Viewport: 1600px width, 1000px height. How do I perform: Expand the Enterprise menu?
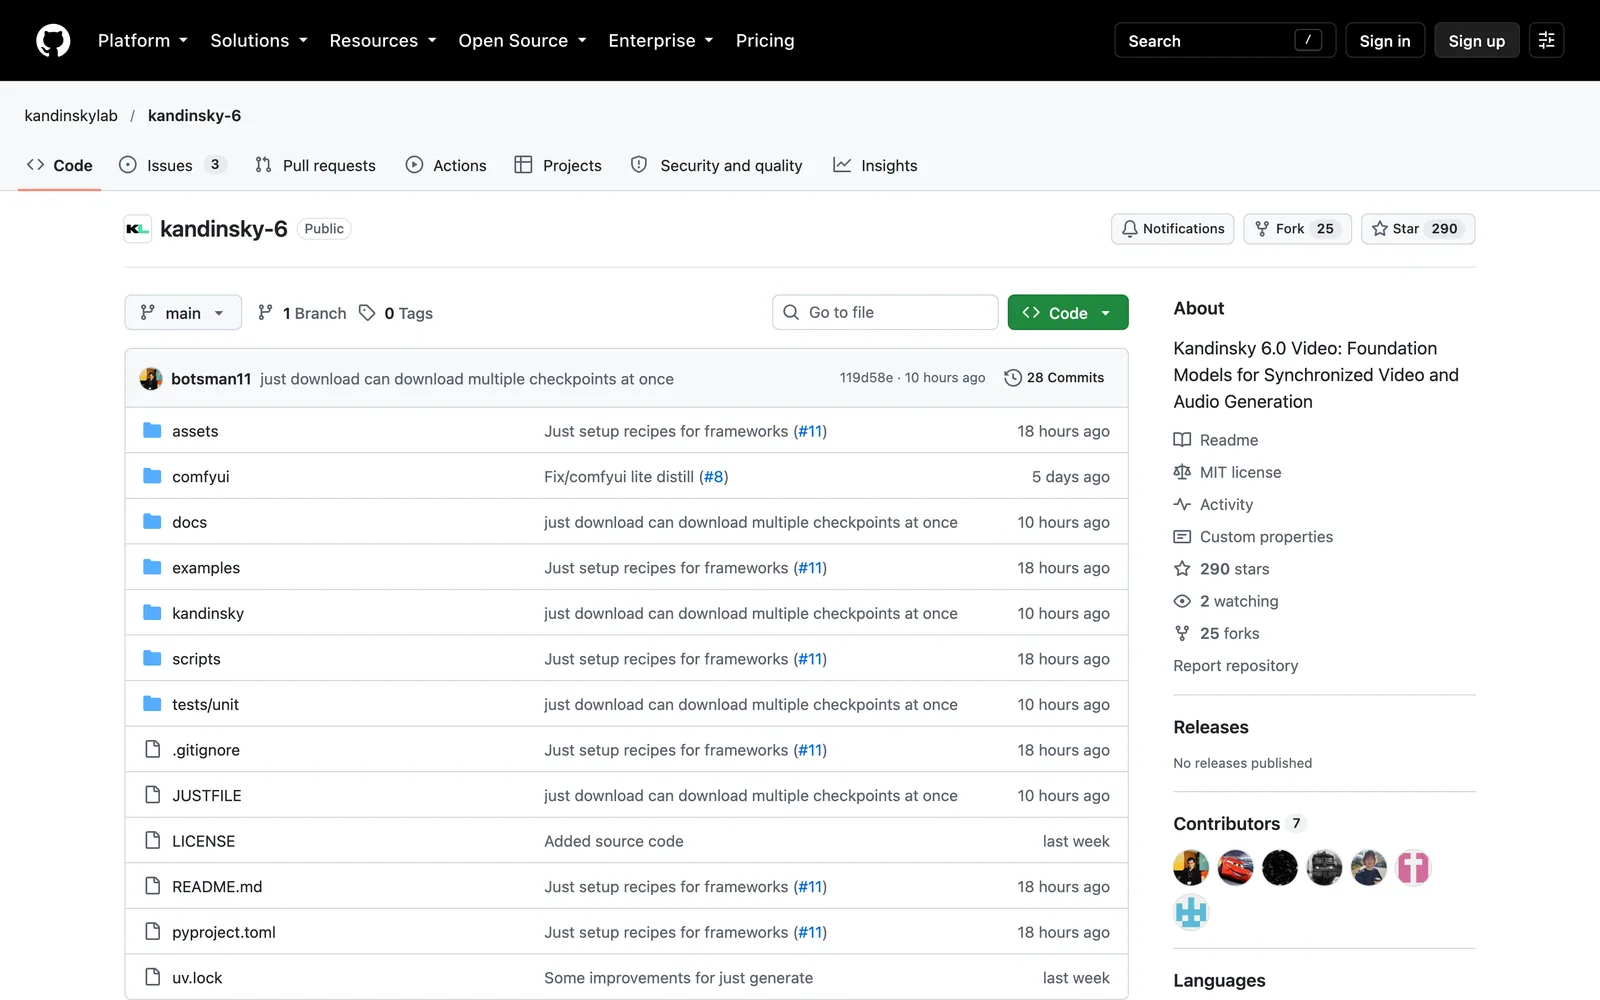click(x=661, y=41)
